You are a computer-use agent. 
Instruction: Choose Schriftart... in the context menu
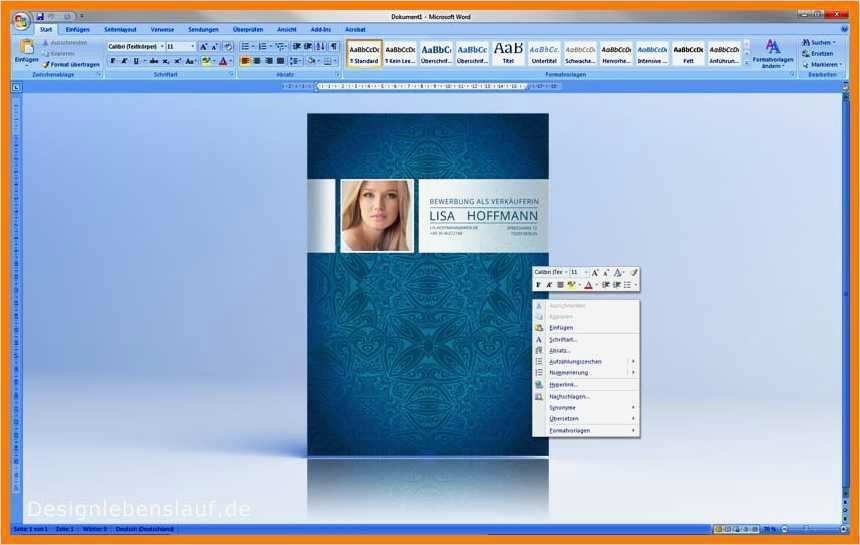point(586,340)
